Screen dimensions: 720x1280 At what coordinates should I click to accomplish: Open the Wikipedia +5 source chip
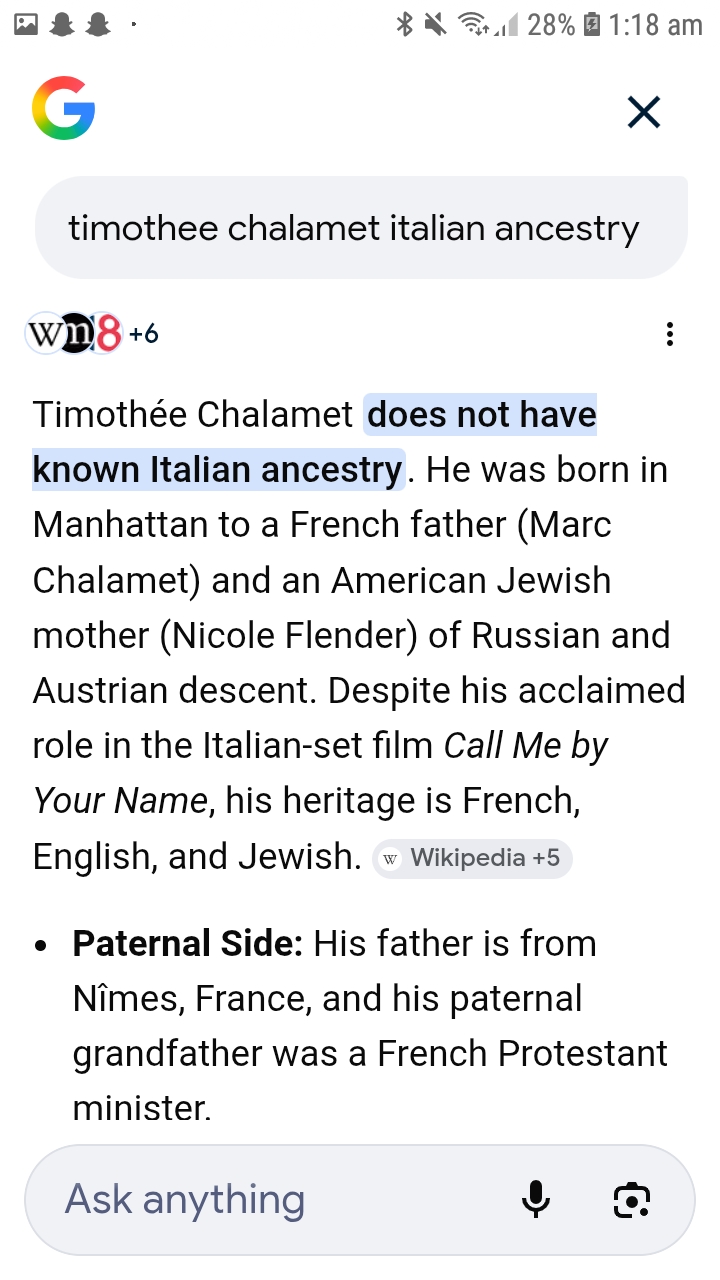point(472,858)
